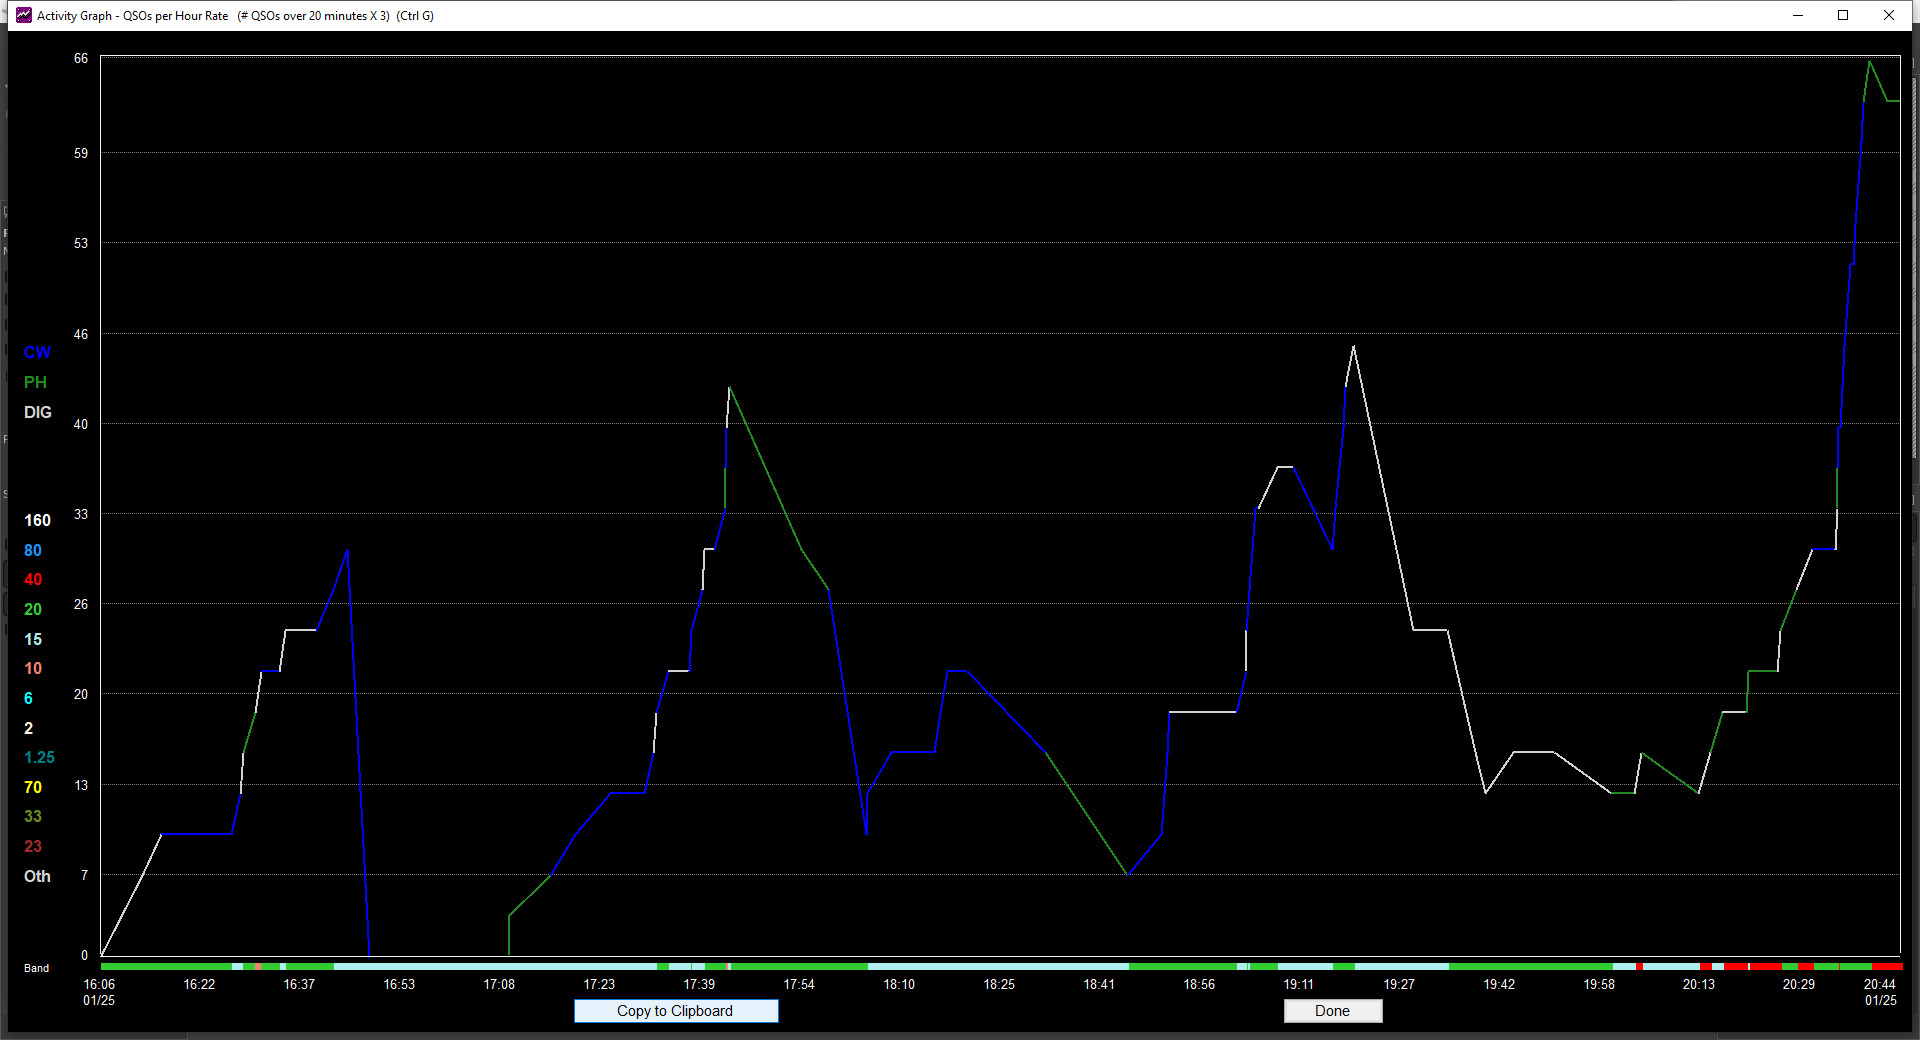The width and height of the screenshot is (1920, 1040).
Task: Click the cyan 6 band legend entry
Action: 28,698
